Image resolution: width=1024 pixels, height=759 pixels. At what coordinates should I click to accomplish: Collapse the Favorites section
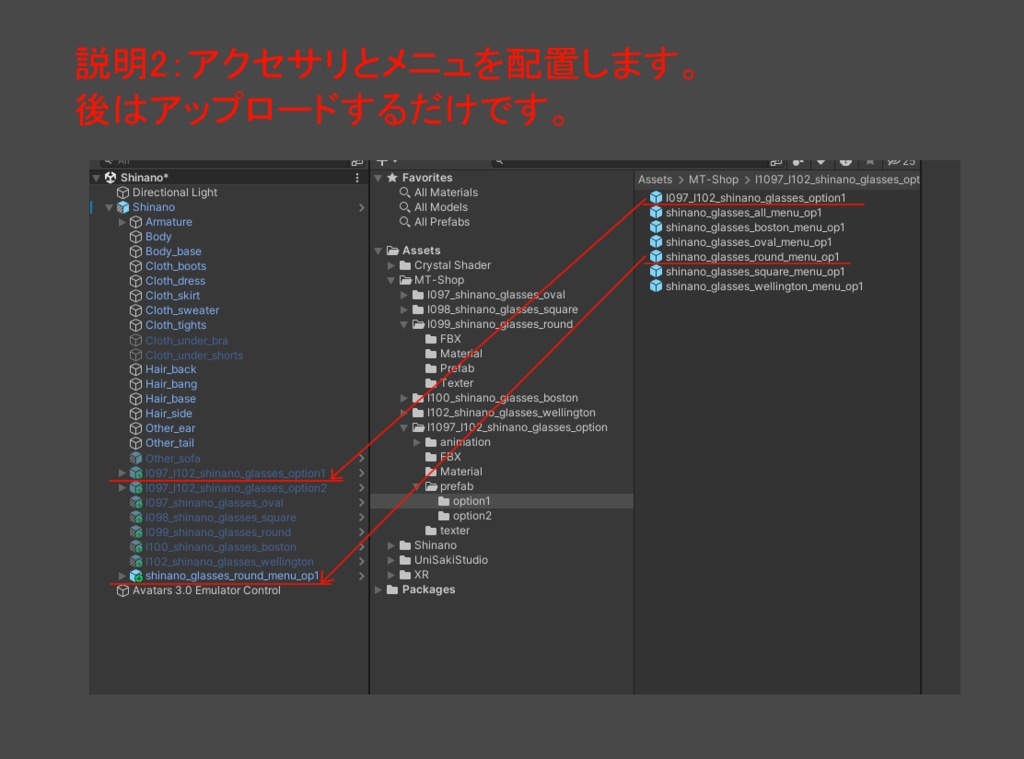click(x=378, y=178)
